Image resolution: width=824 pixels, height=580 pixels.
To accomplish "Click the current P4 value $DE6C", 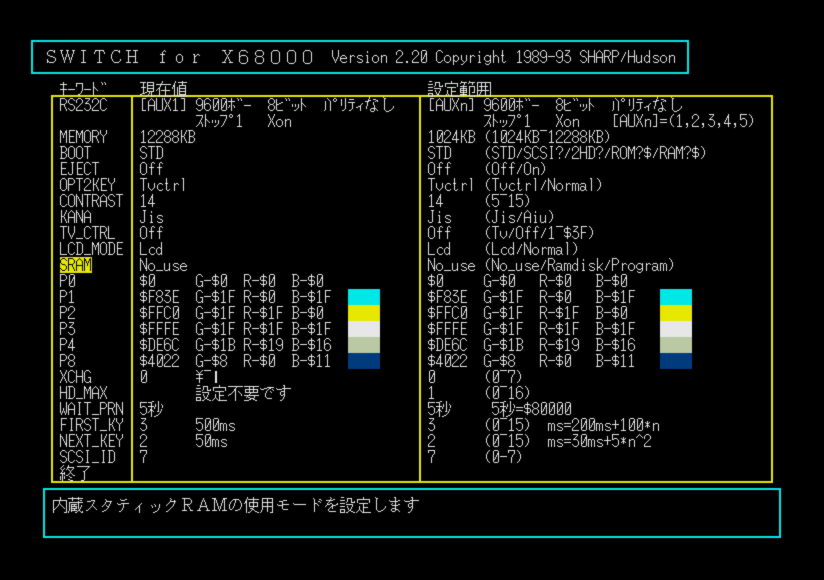I will point(159,345).
